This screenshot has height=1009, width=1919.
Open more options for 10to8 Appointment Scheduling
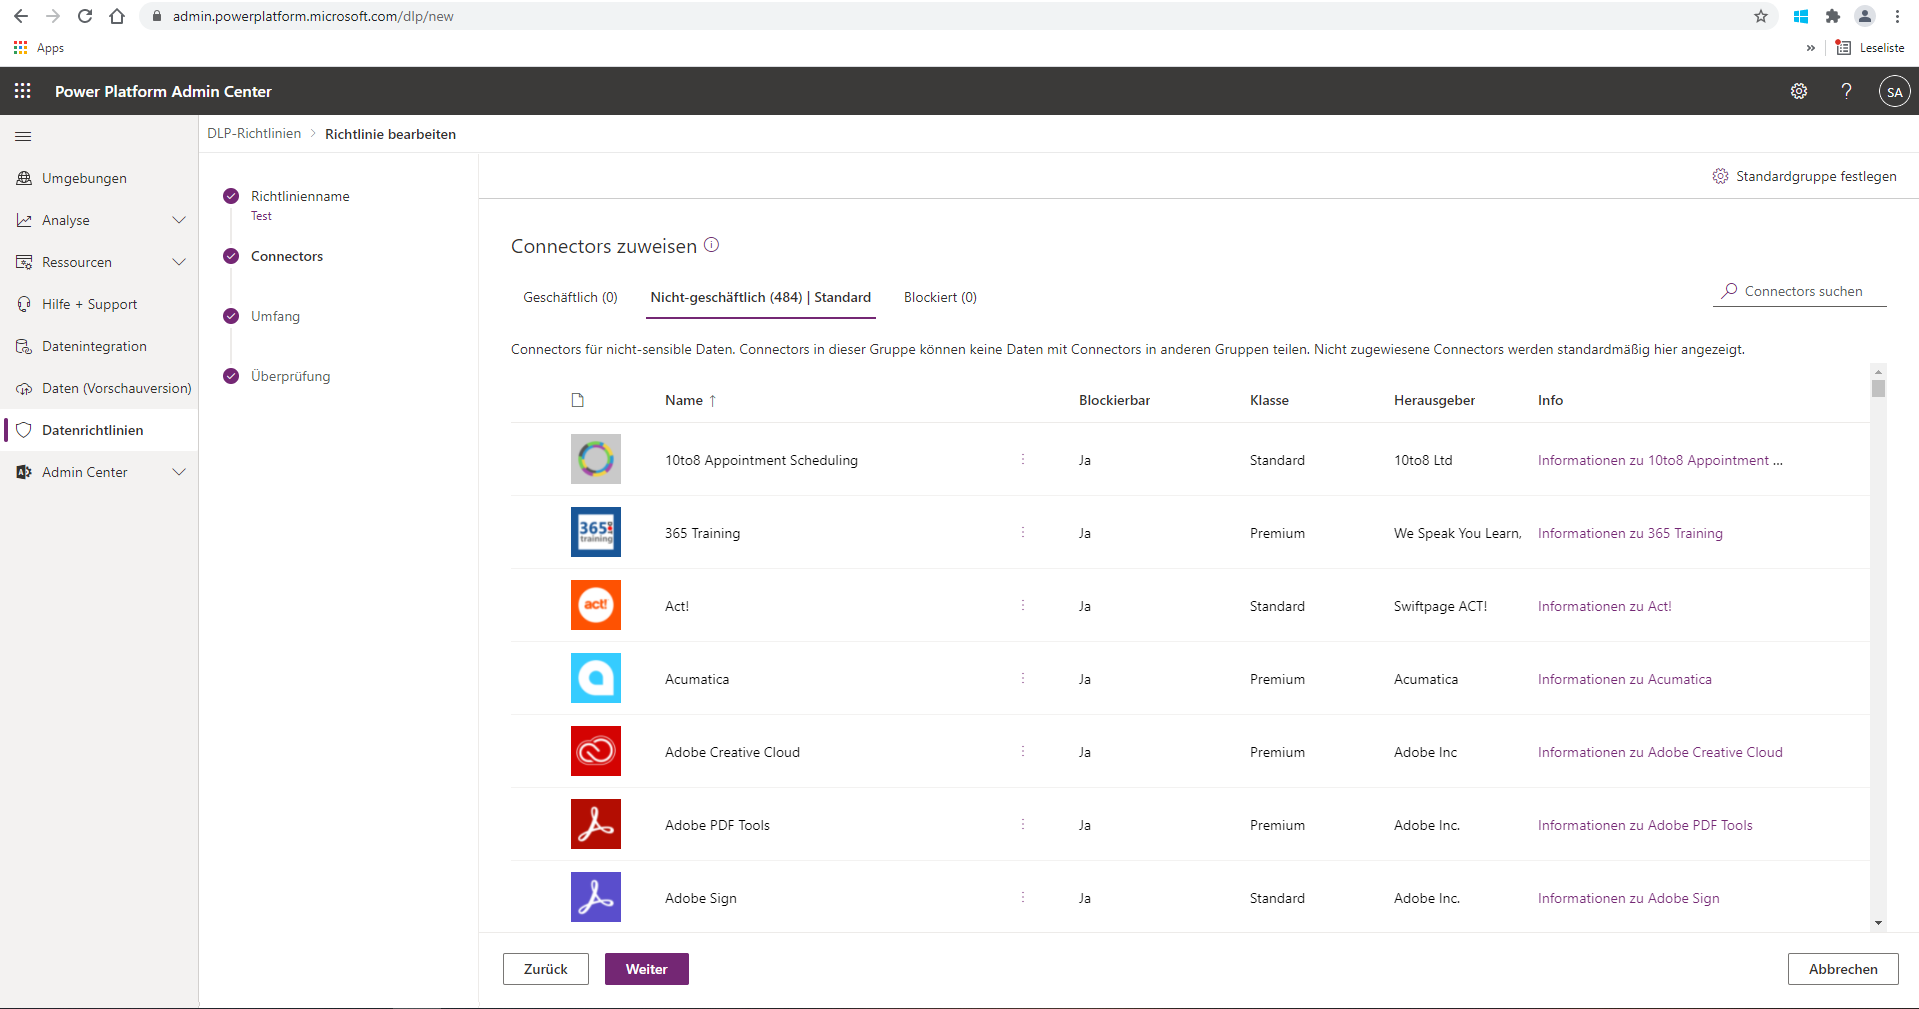coord(1023,459)
